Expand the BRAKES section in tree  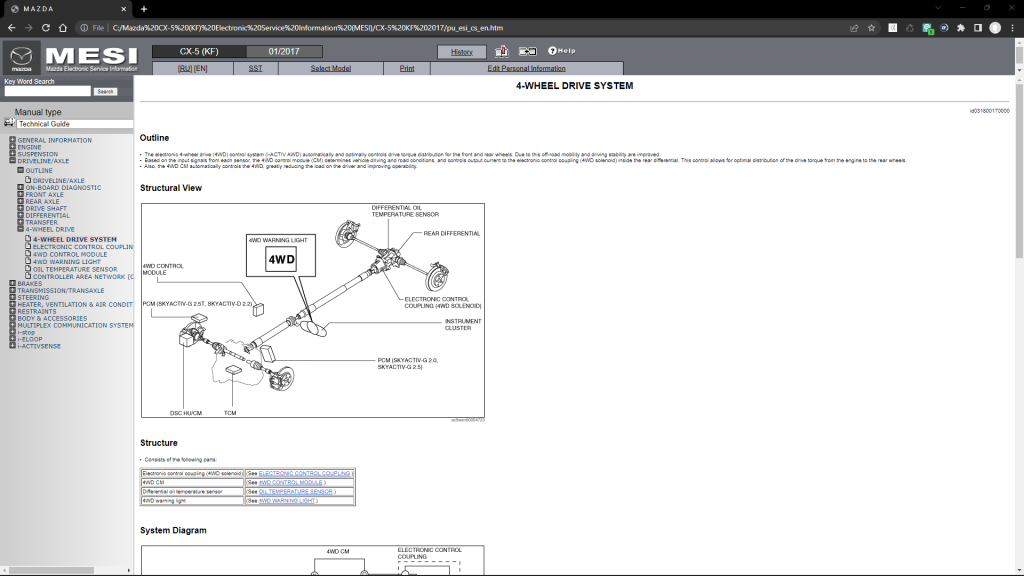click(12, 283)
